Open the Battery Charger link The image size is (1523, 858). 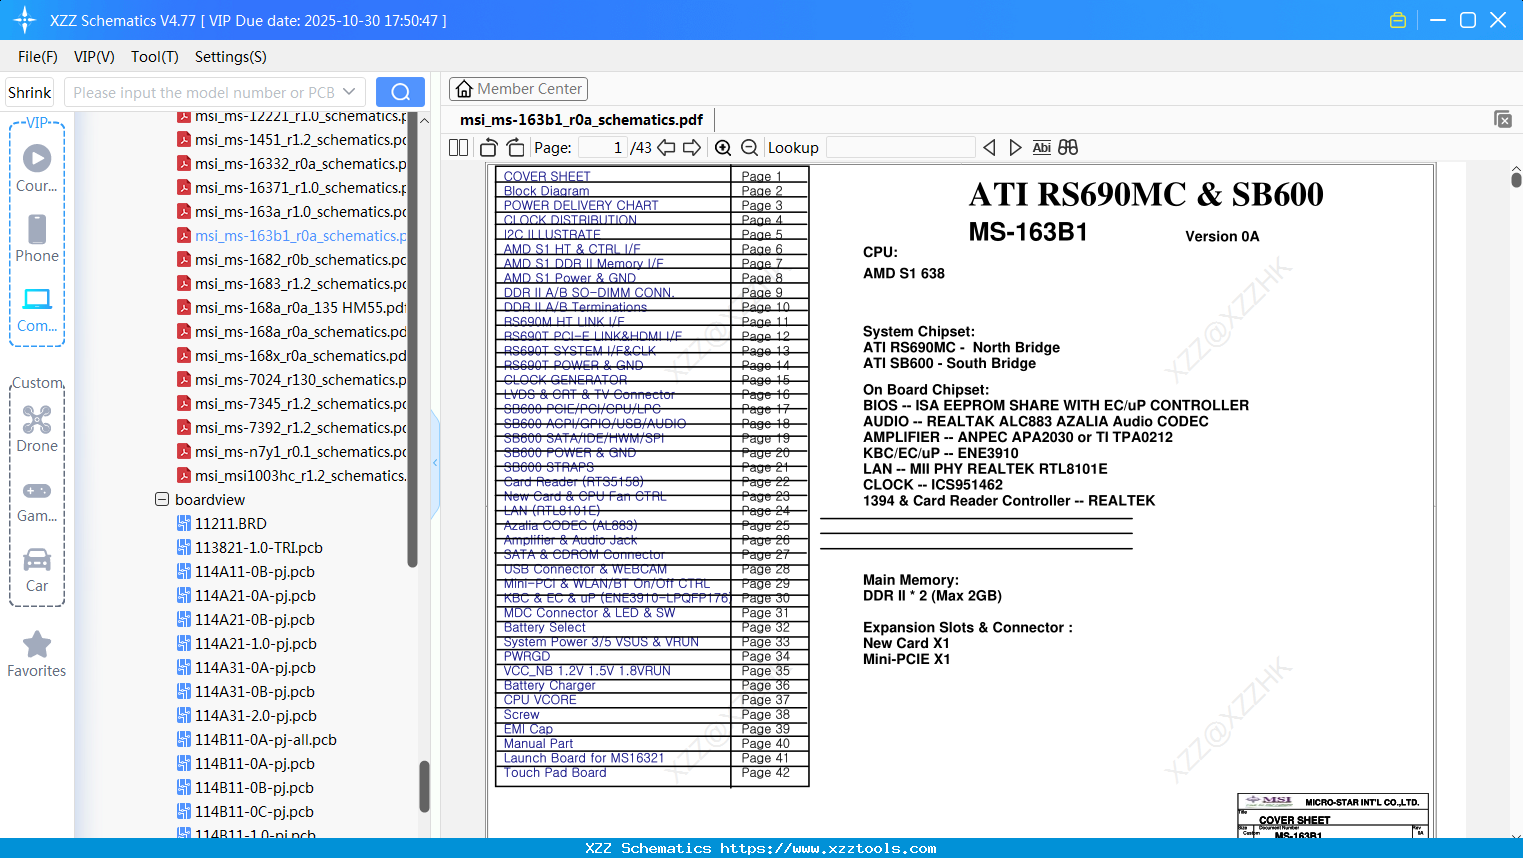tap(549, 685)
